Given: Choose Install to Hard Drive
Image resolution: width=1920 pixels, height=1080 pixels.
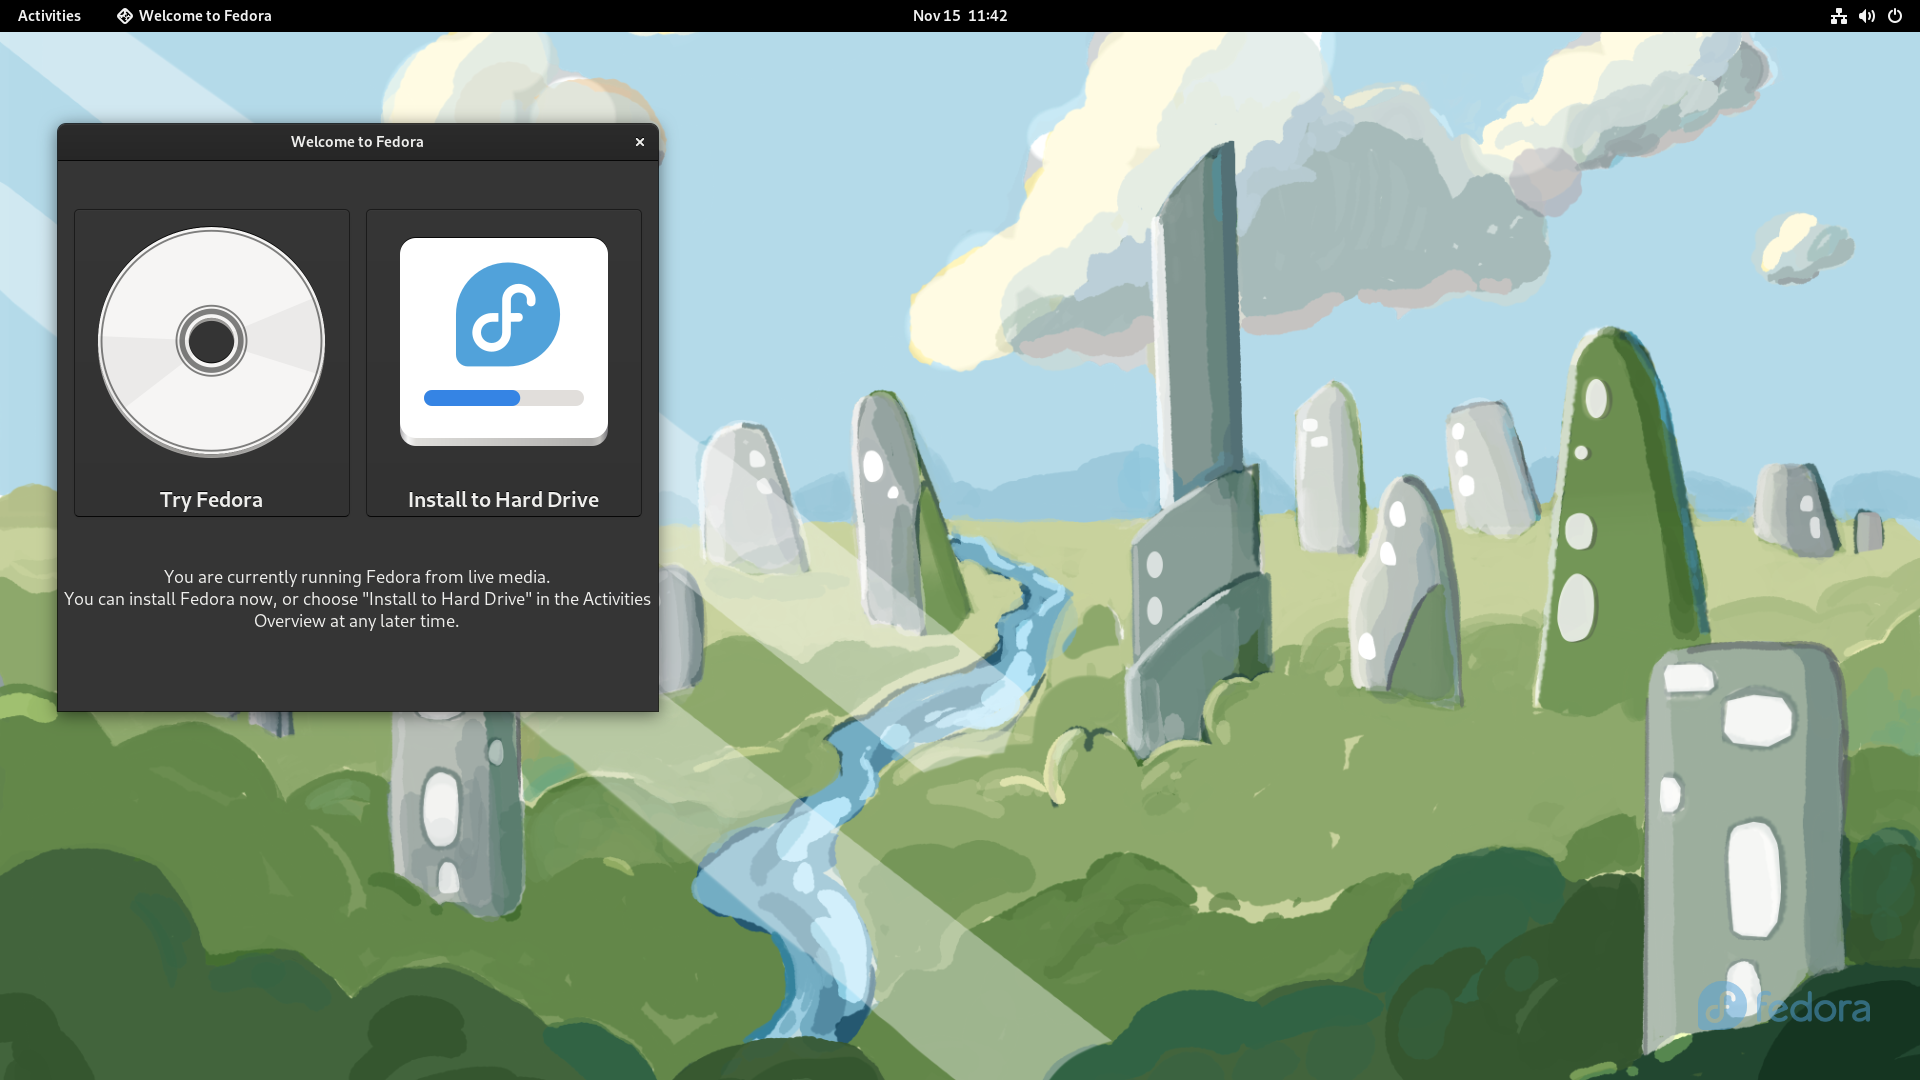Looking at the screenshot, I should pyautogui.click(x=504, y=363).
